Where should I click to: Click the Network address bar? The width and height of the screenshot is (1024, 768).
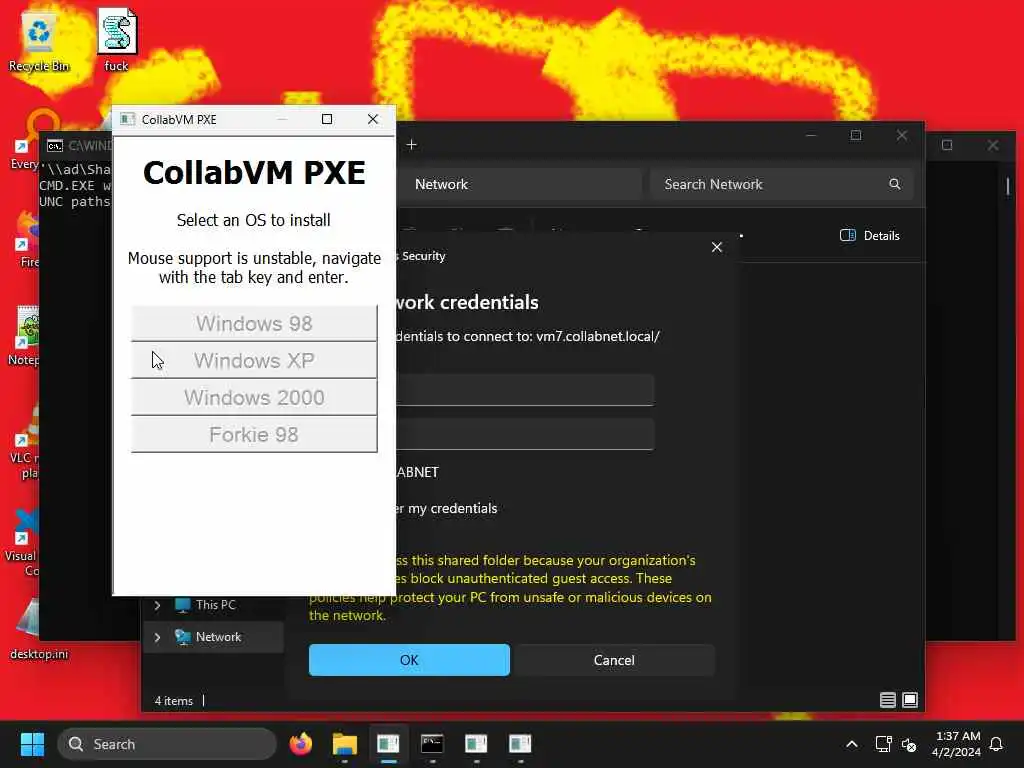pos(519,185)
